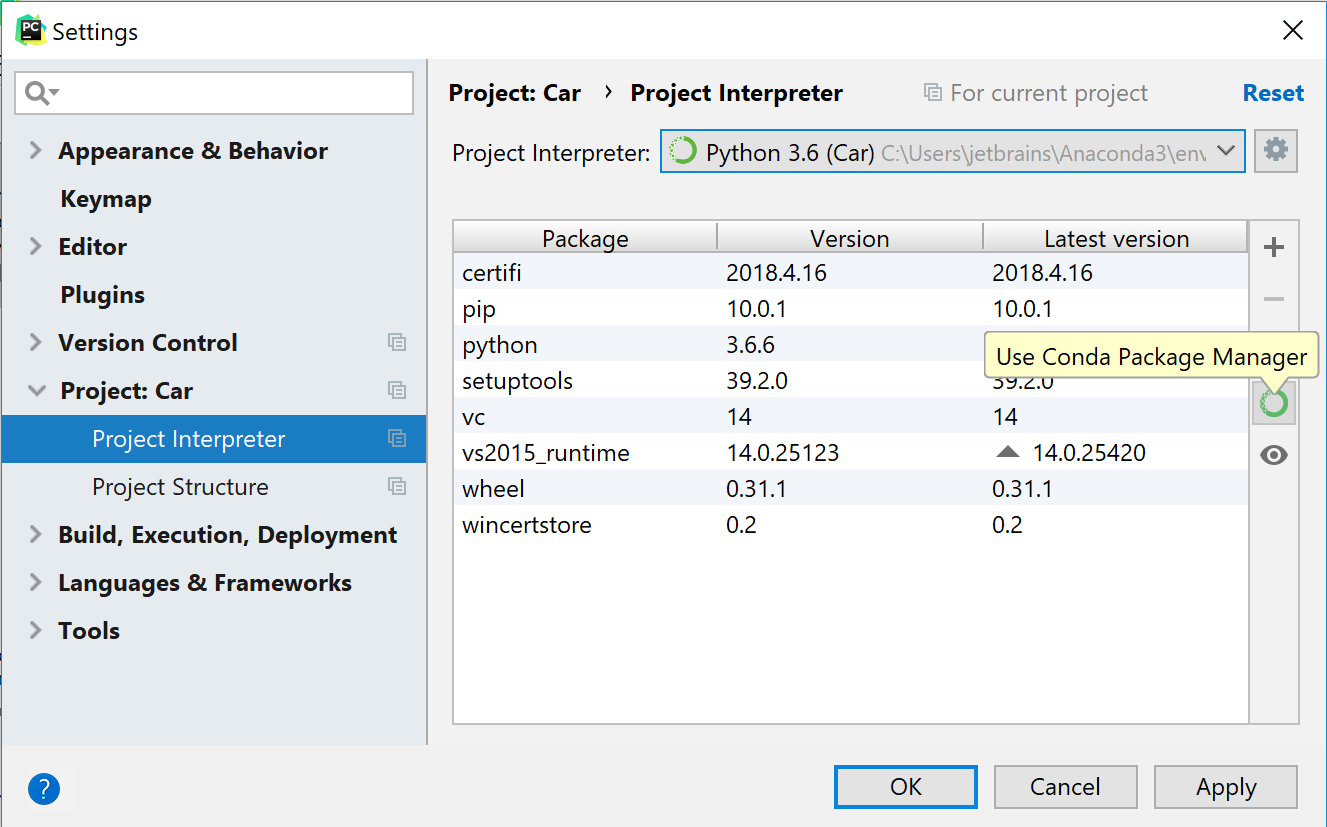Click the gear icon beside the interpreter dropdown

pos(1275,151)
